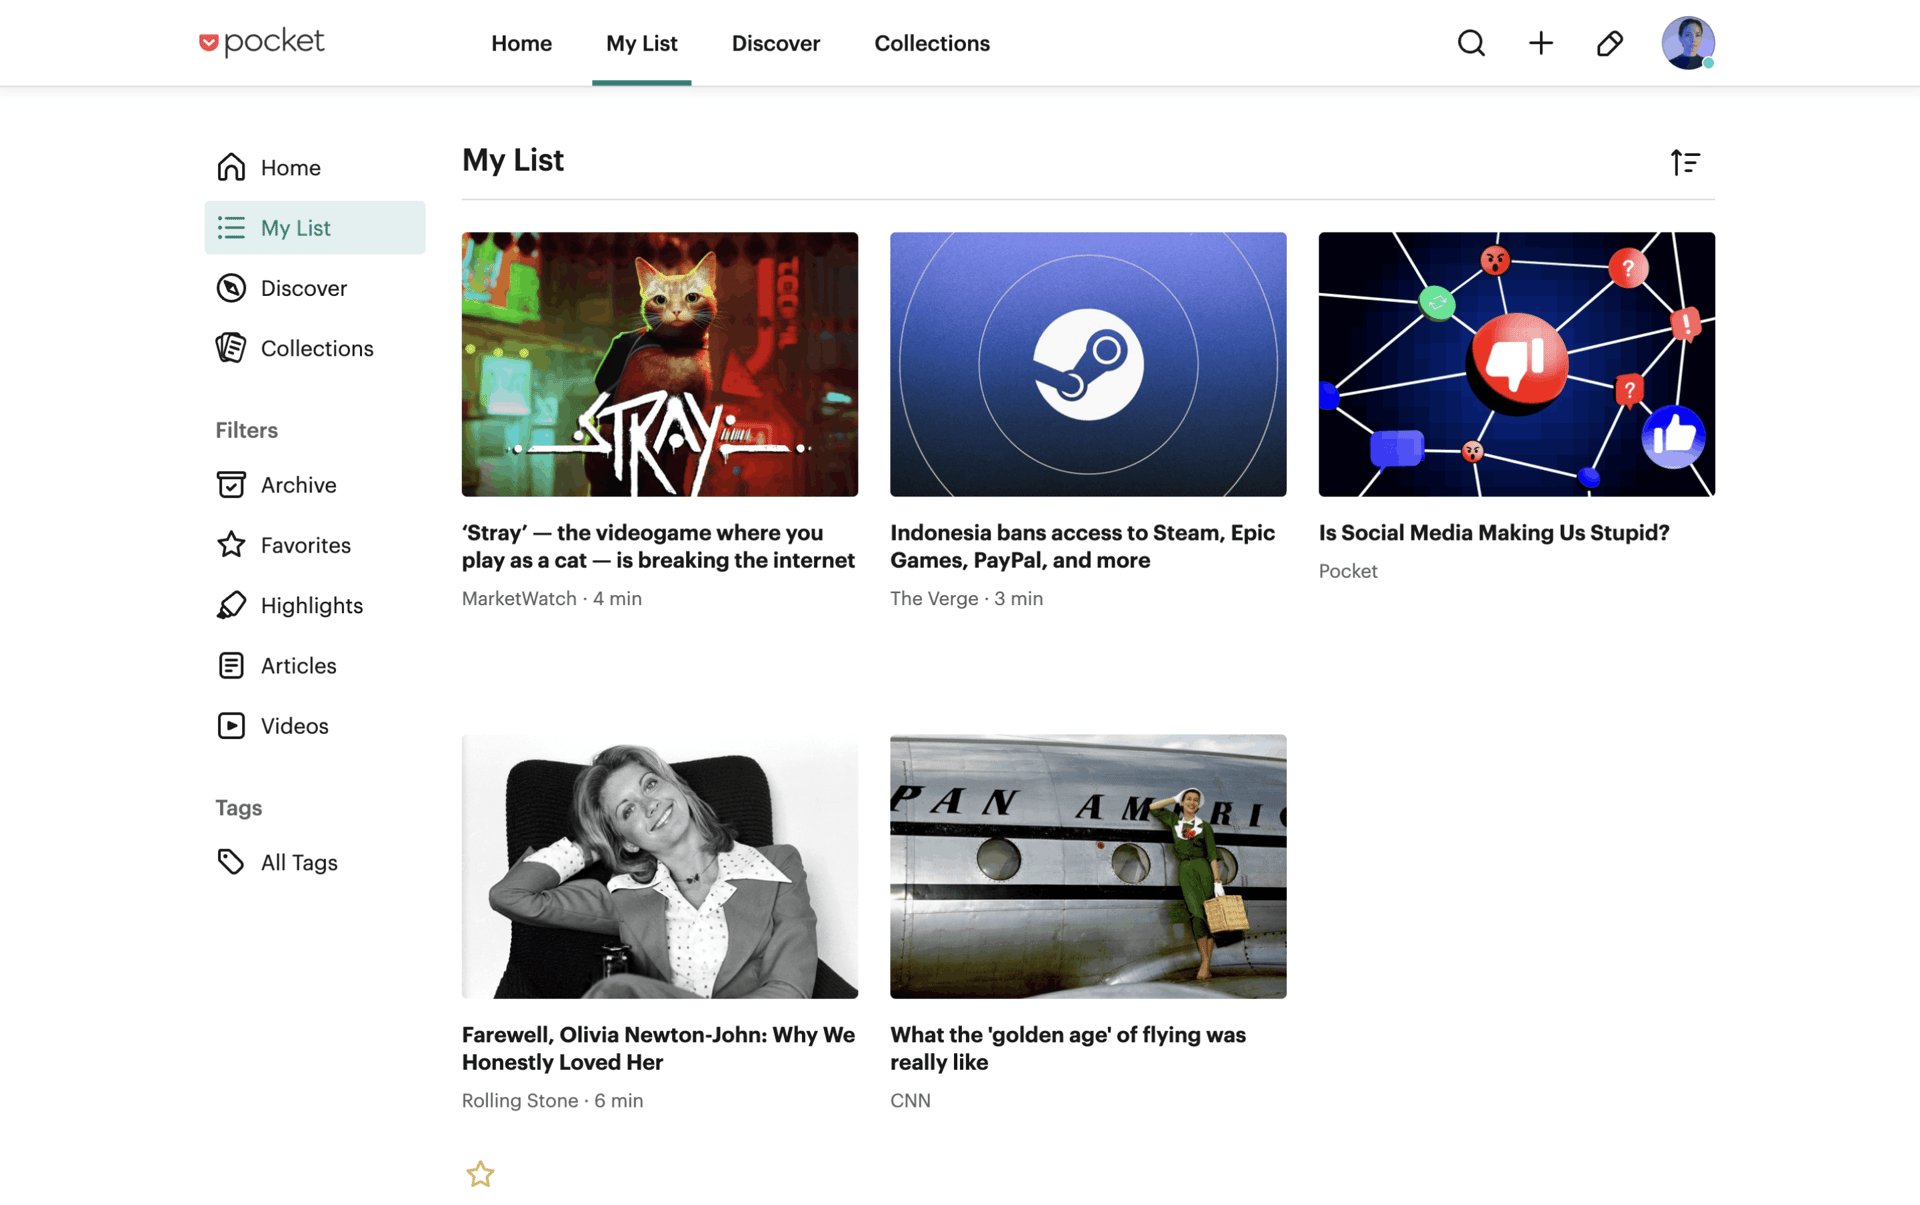Image resolution: width=1920 pixels, height=1205 pixels.
Task: Select My List tab in top navigation
Action: (x=642, y=43)
